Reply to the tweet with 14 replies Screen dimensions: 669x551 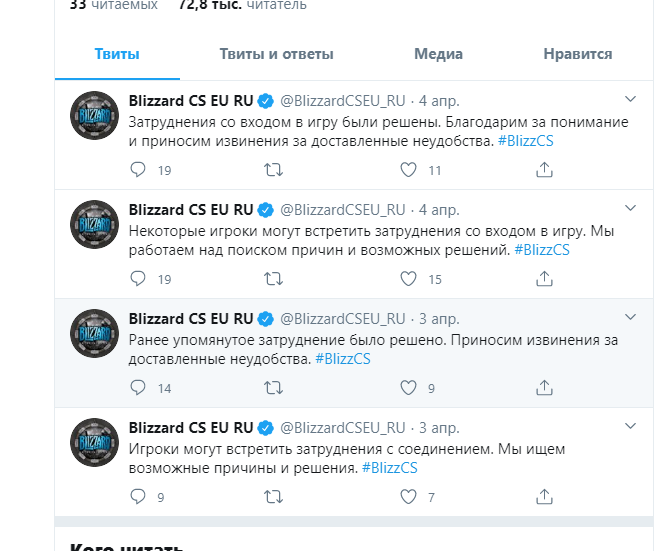point(138,388)
